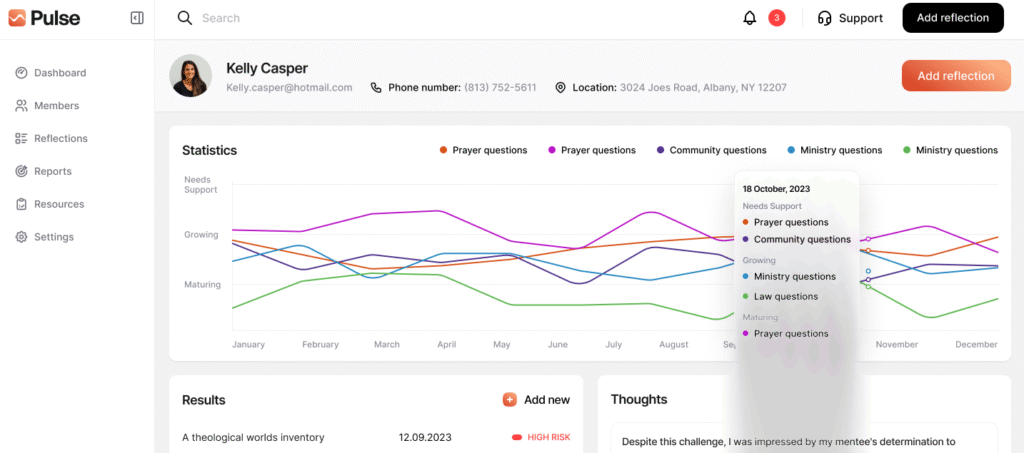Click the orange plus icon beside Add new
Viewport: 1024px width, 453px height.
(510, 400)
